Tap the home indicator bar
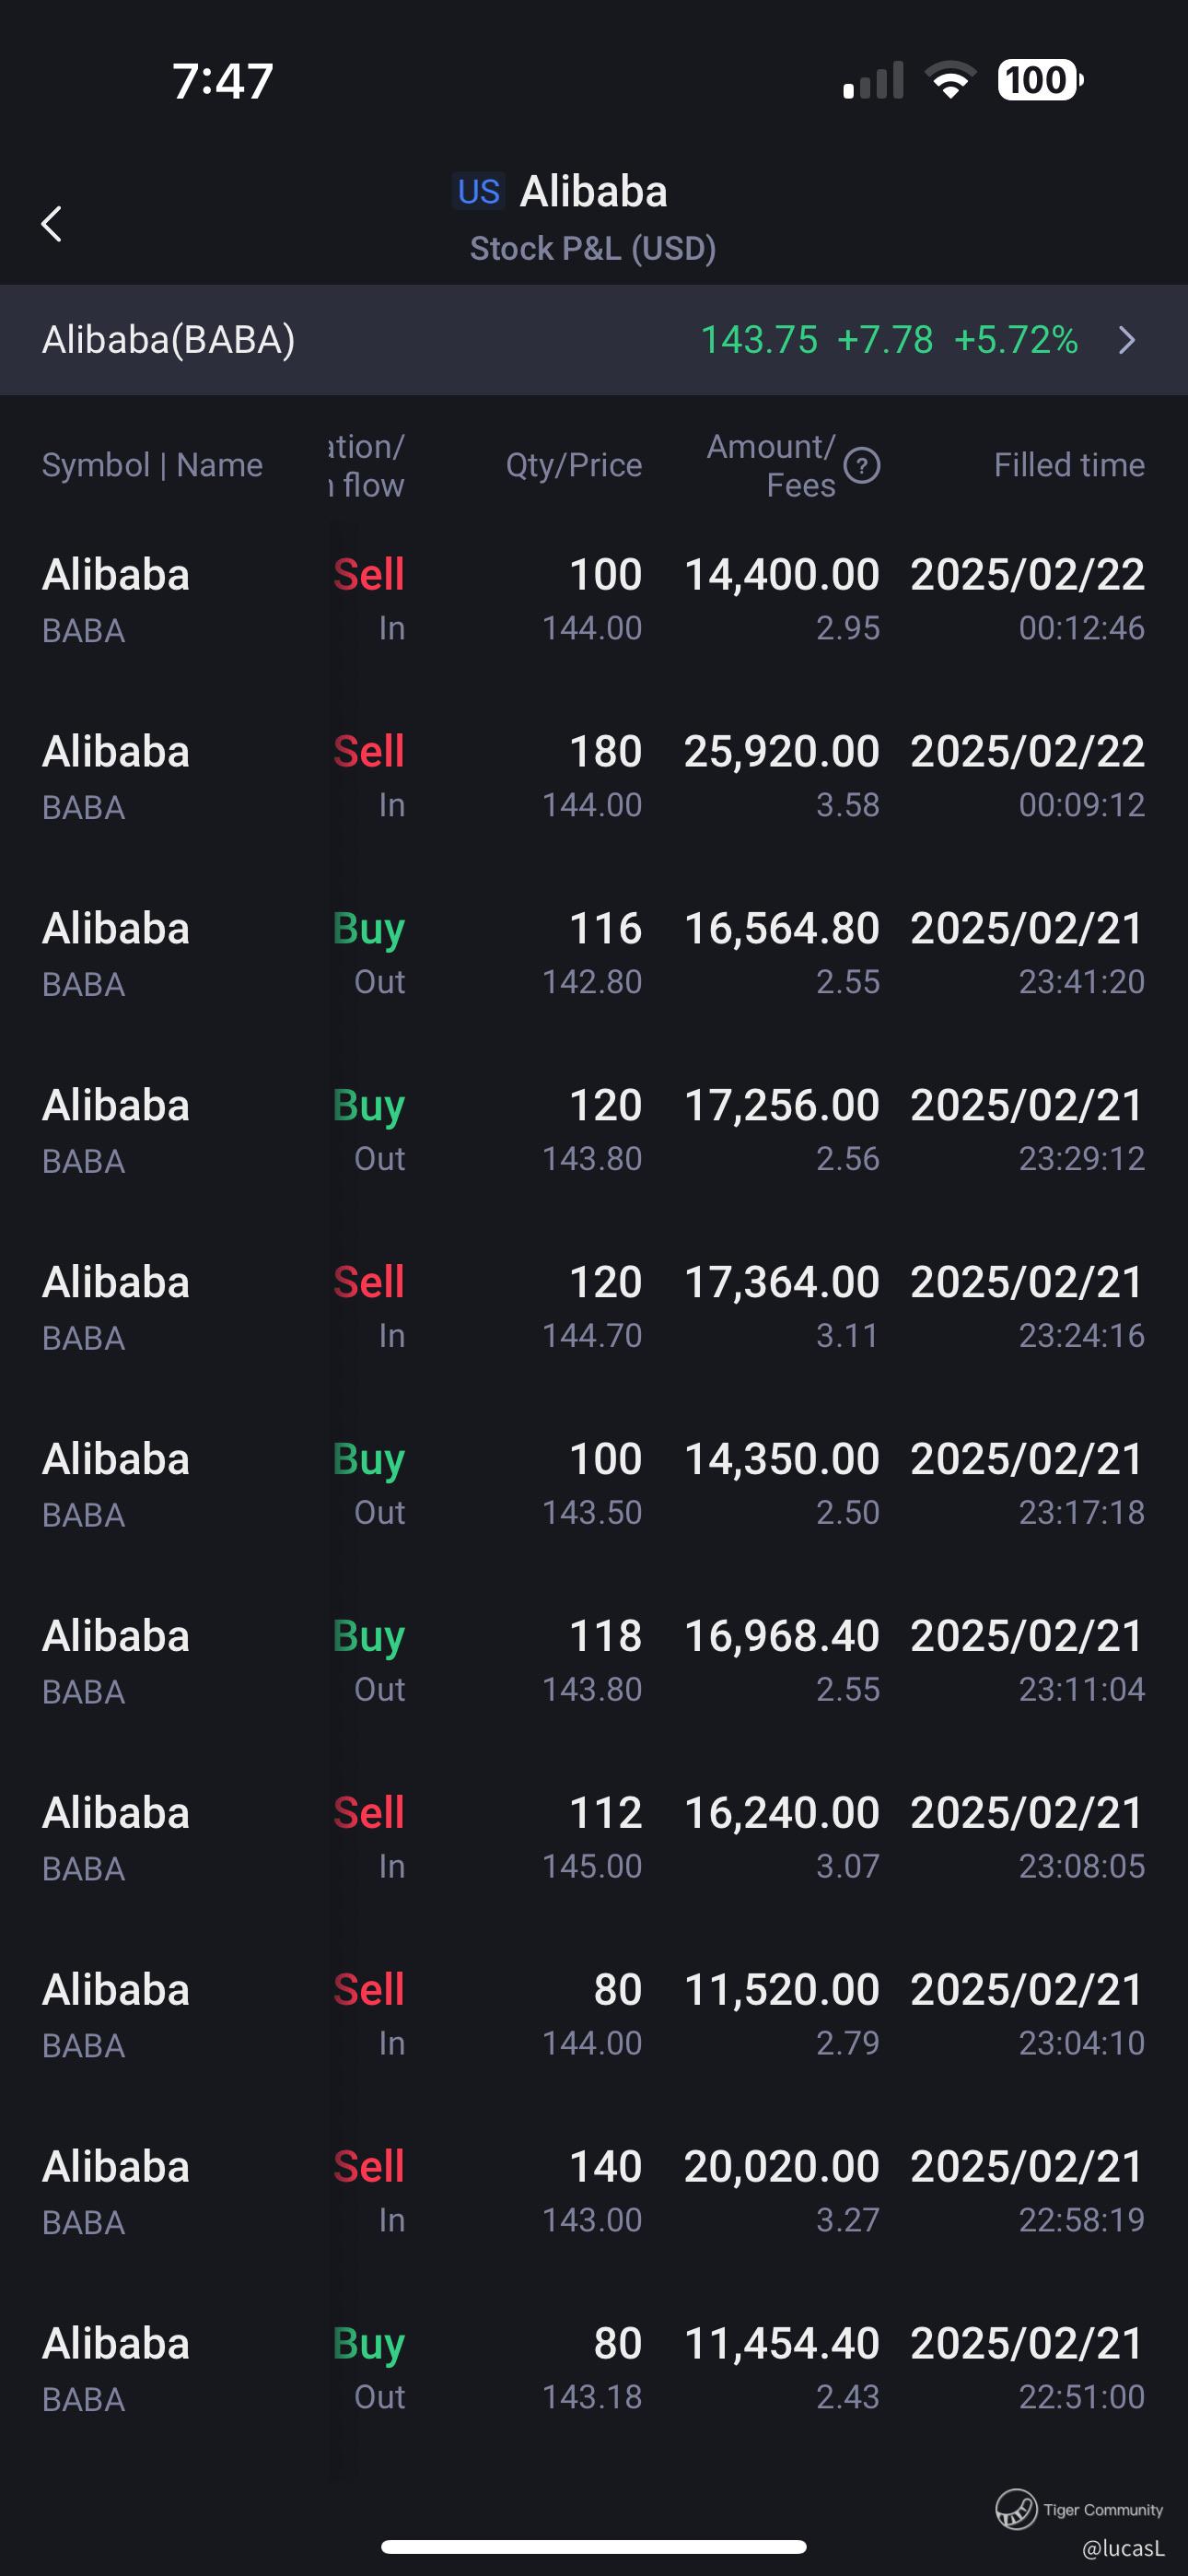The image size is (1188, 2576). coord(594,2546)
